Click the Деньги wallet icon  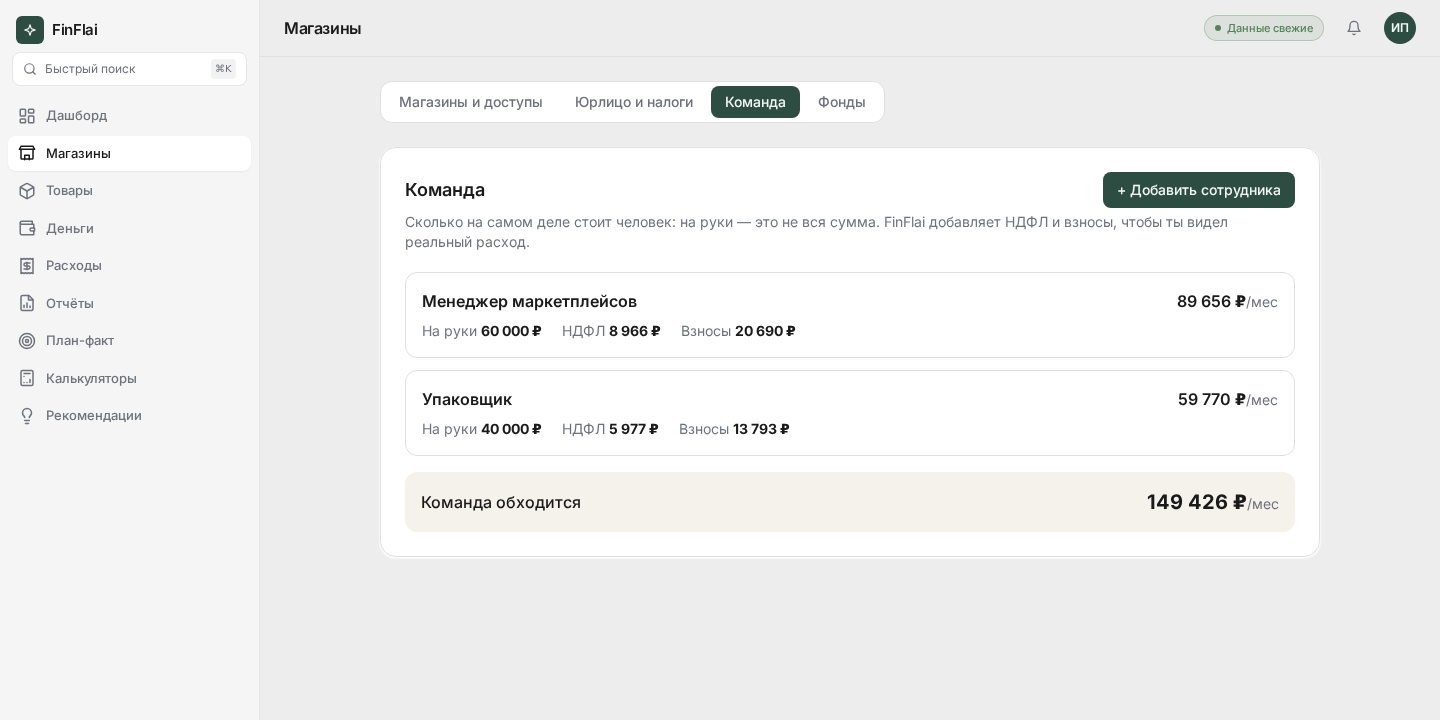27,228
